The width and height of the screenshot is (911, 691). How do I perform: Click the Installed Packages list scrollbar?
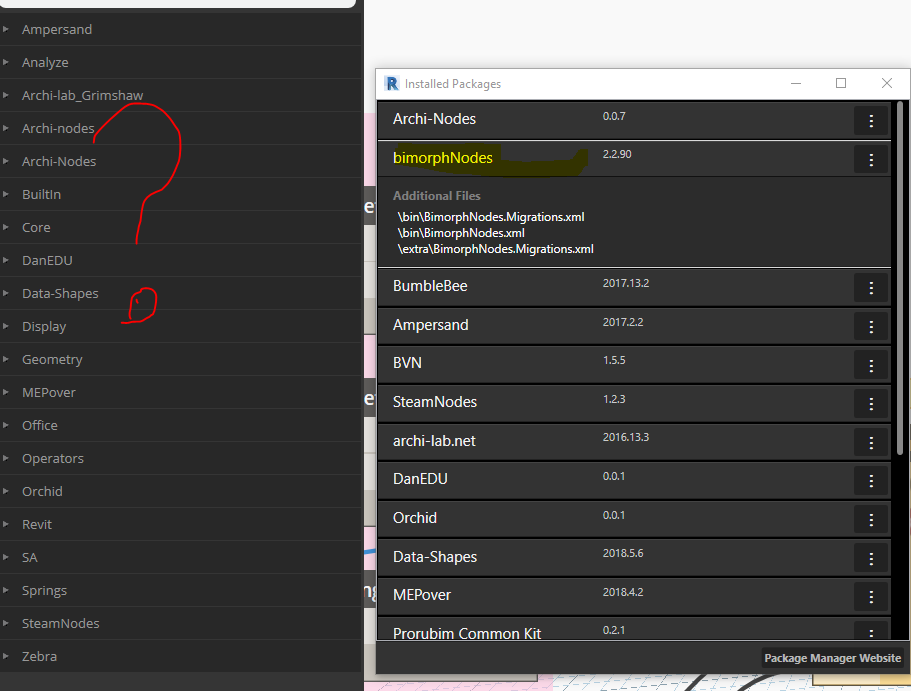click(900, 278)
